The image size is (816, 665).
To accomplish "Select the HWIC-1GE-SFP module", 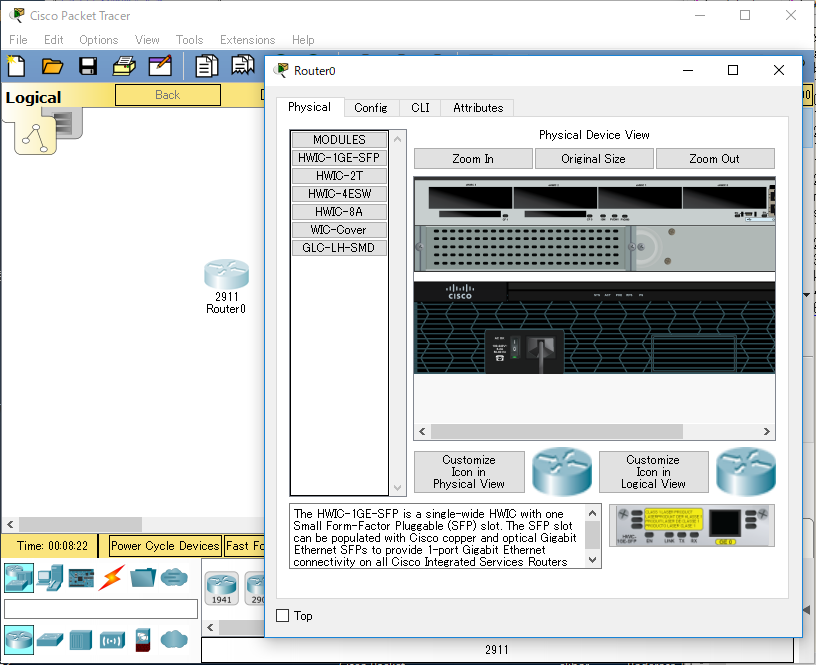I will tap(339, 158).
